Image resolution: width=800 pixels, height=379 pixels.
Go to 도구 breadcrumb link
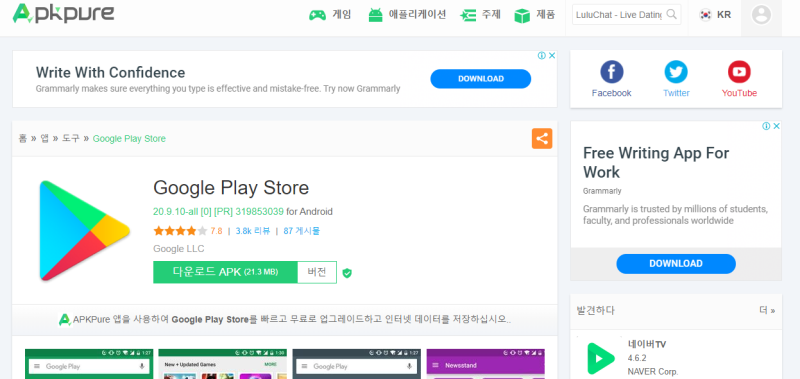pos(71,138)
